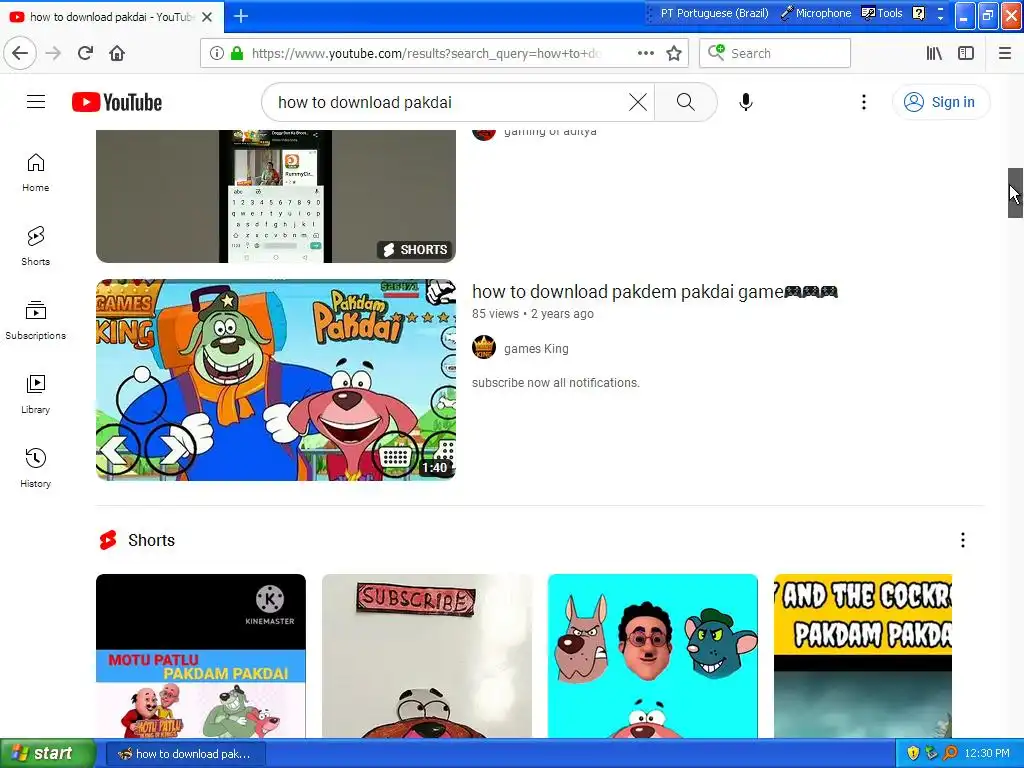This screenshot has width=1024, height=768.
Task: Click the language bar help icon
Action: click(919, 13)
